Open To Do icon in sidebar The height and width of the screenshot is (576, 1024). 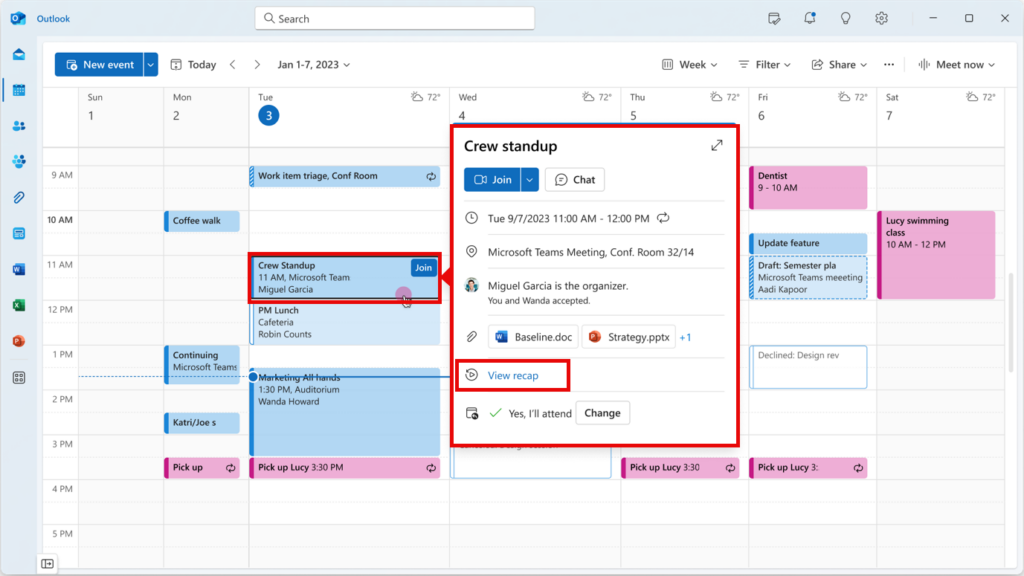click(19, 233)
